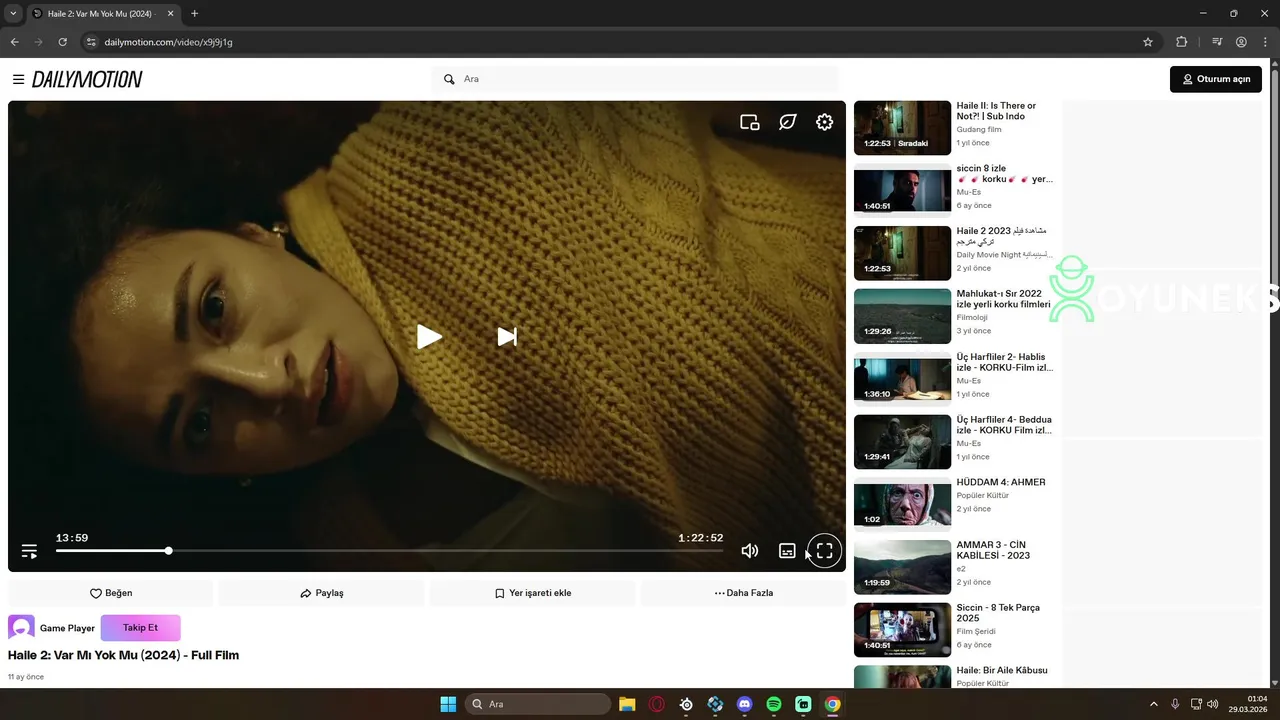Open File Explorer from taskbar
This screenshot has width=1280, height=720.
627,704
